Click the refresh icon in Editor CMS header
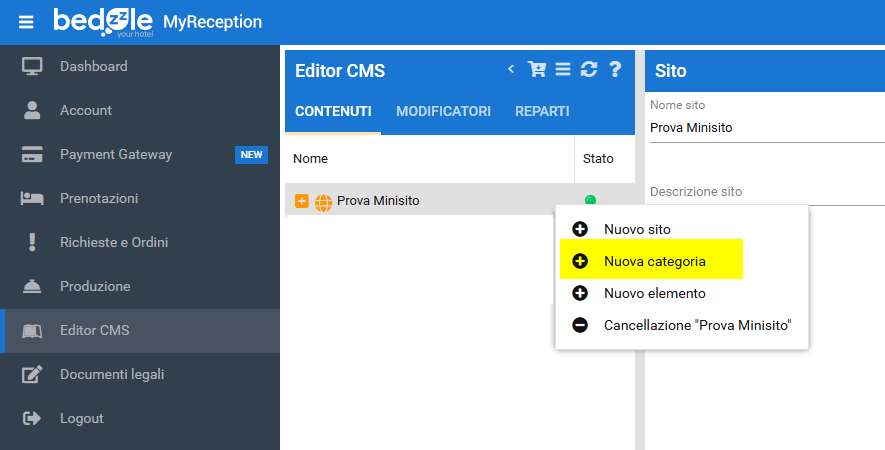The width and height of the screenshot is (885, 450). point(589,70)
